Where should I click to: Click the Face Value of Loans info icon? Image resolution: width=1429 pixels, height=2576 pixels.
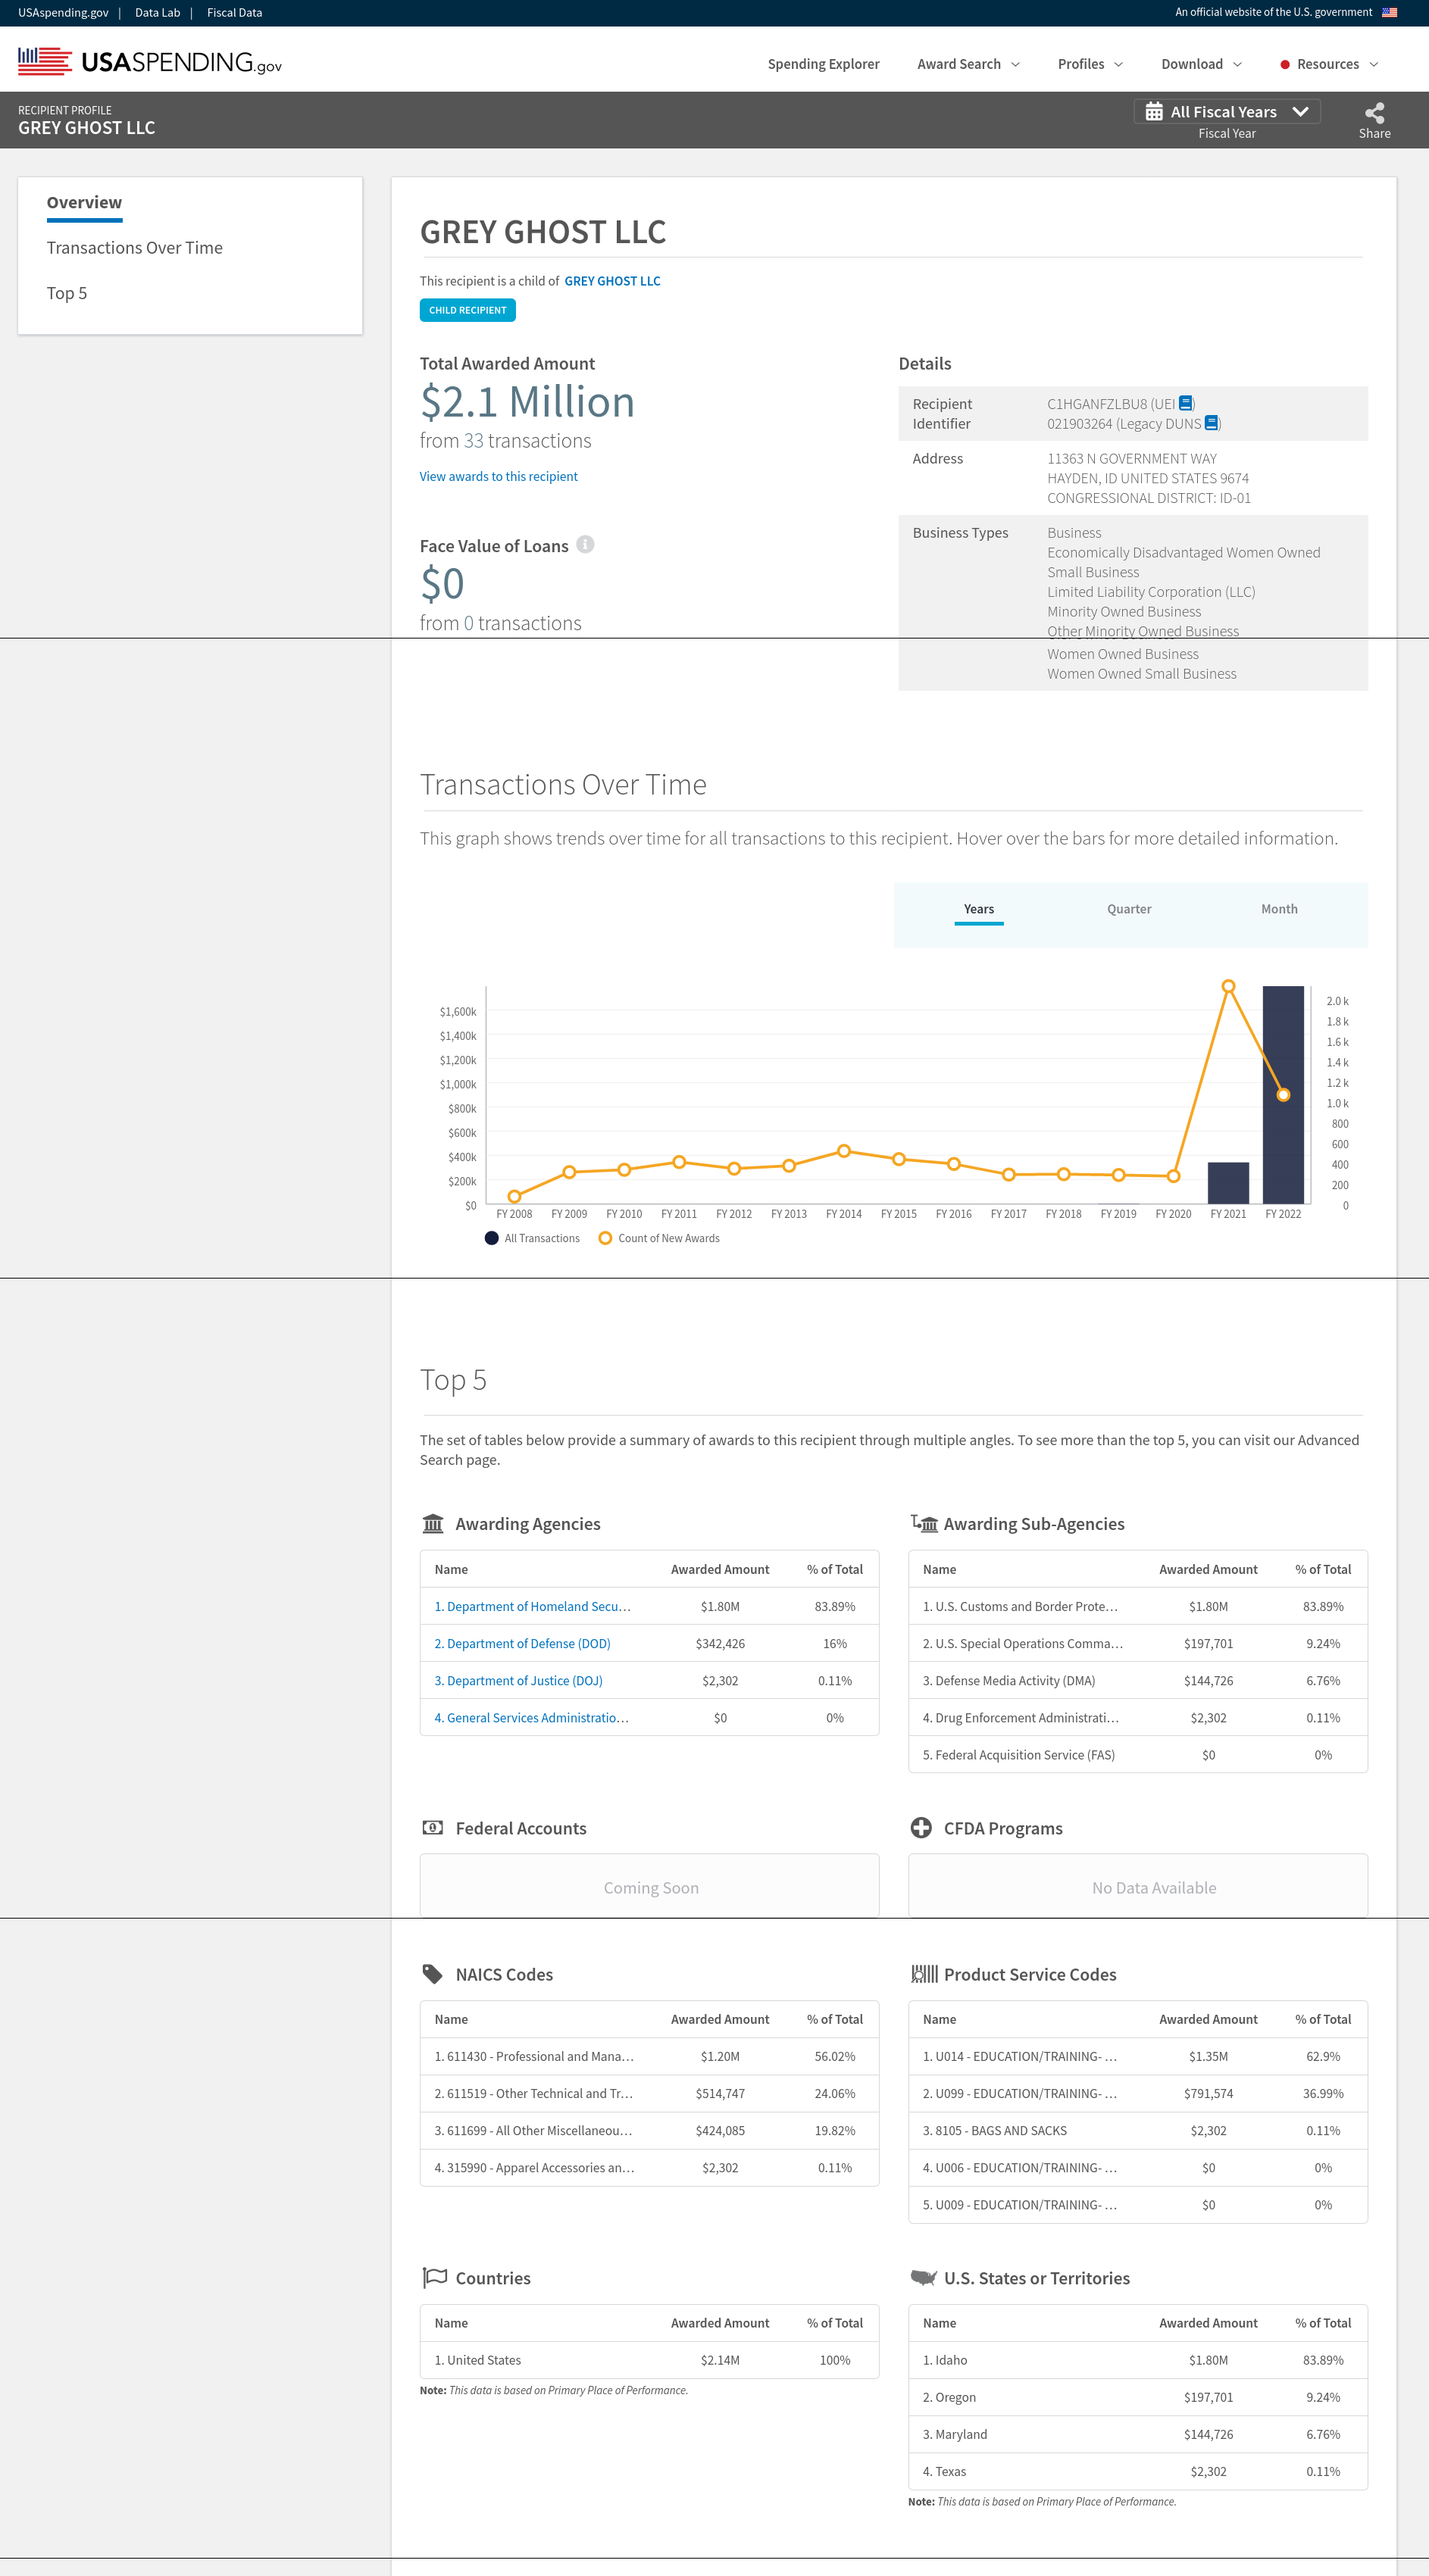click(x=585, y=544)
